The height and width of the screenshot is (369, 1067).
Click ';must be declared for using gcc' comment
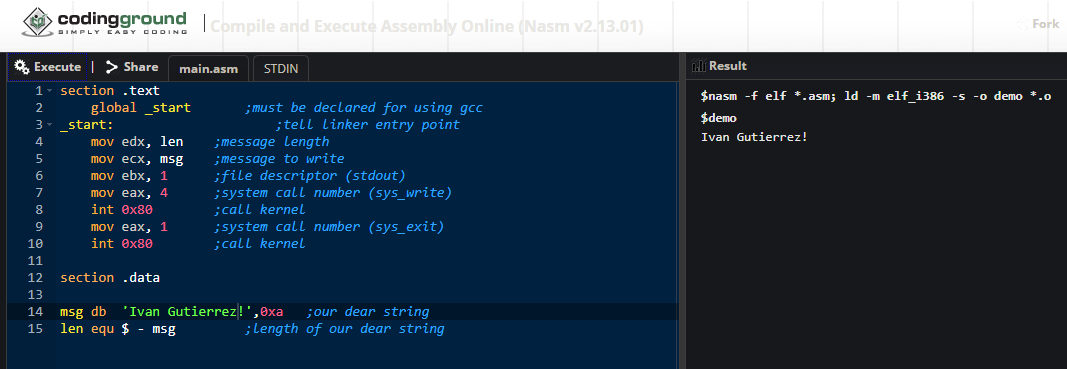click(363, 108)
